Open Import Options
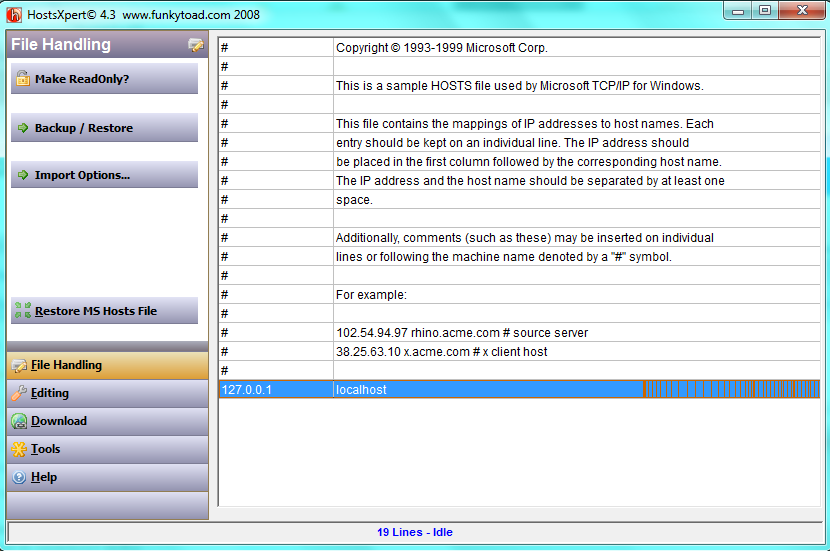 (104, 175)
